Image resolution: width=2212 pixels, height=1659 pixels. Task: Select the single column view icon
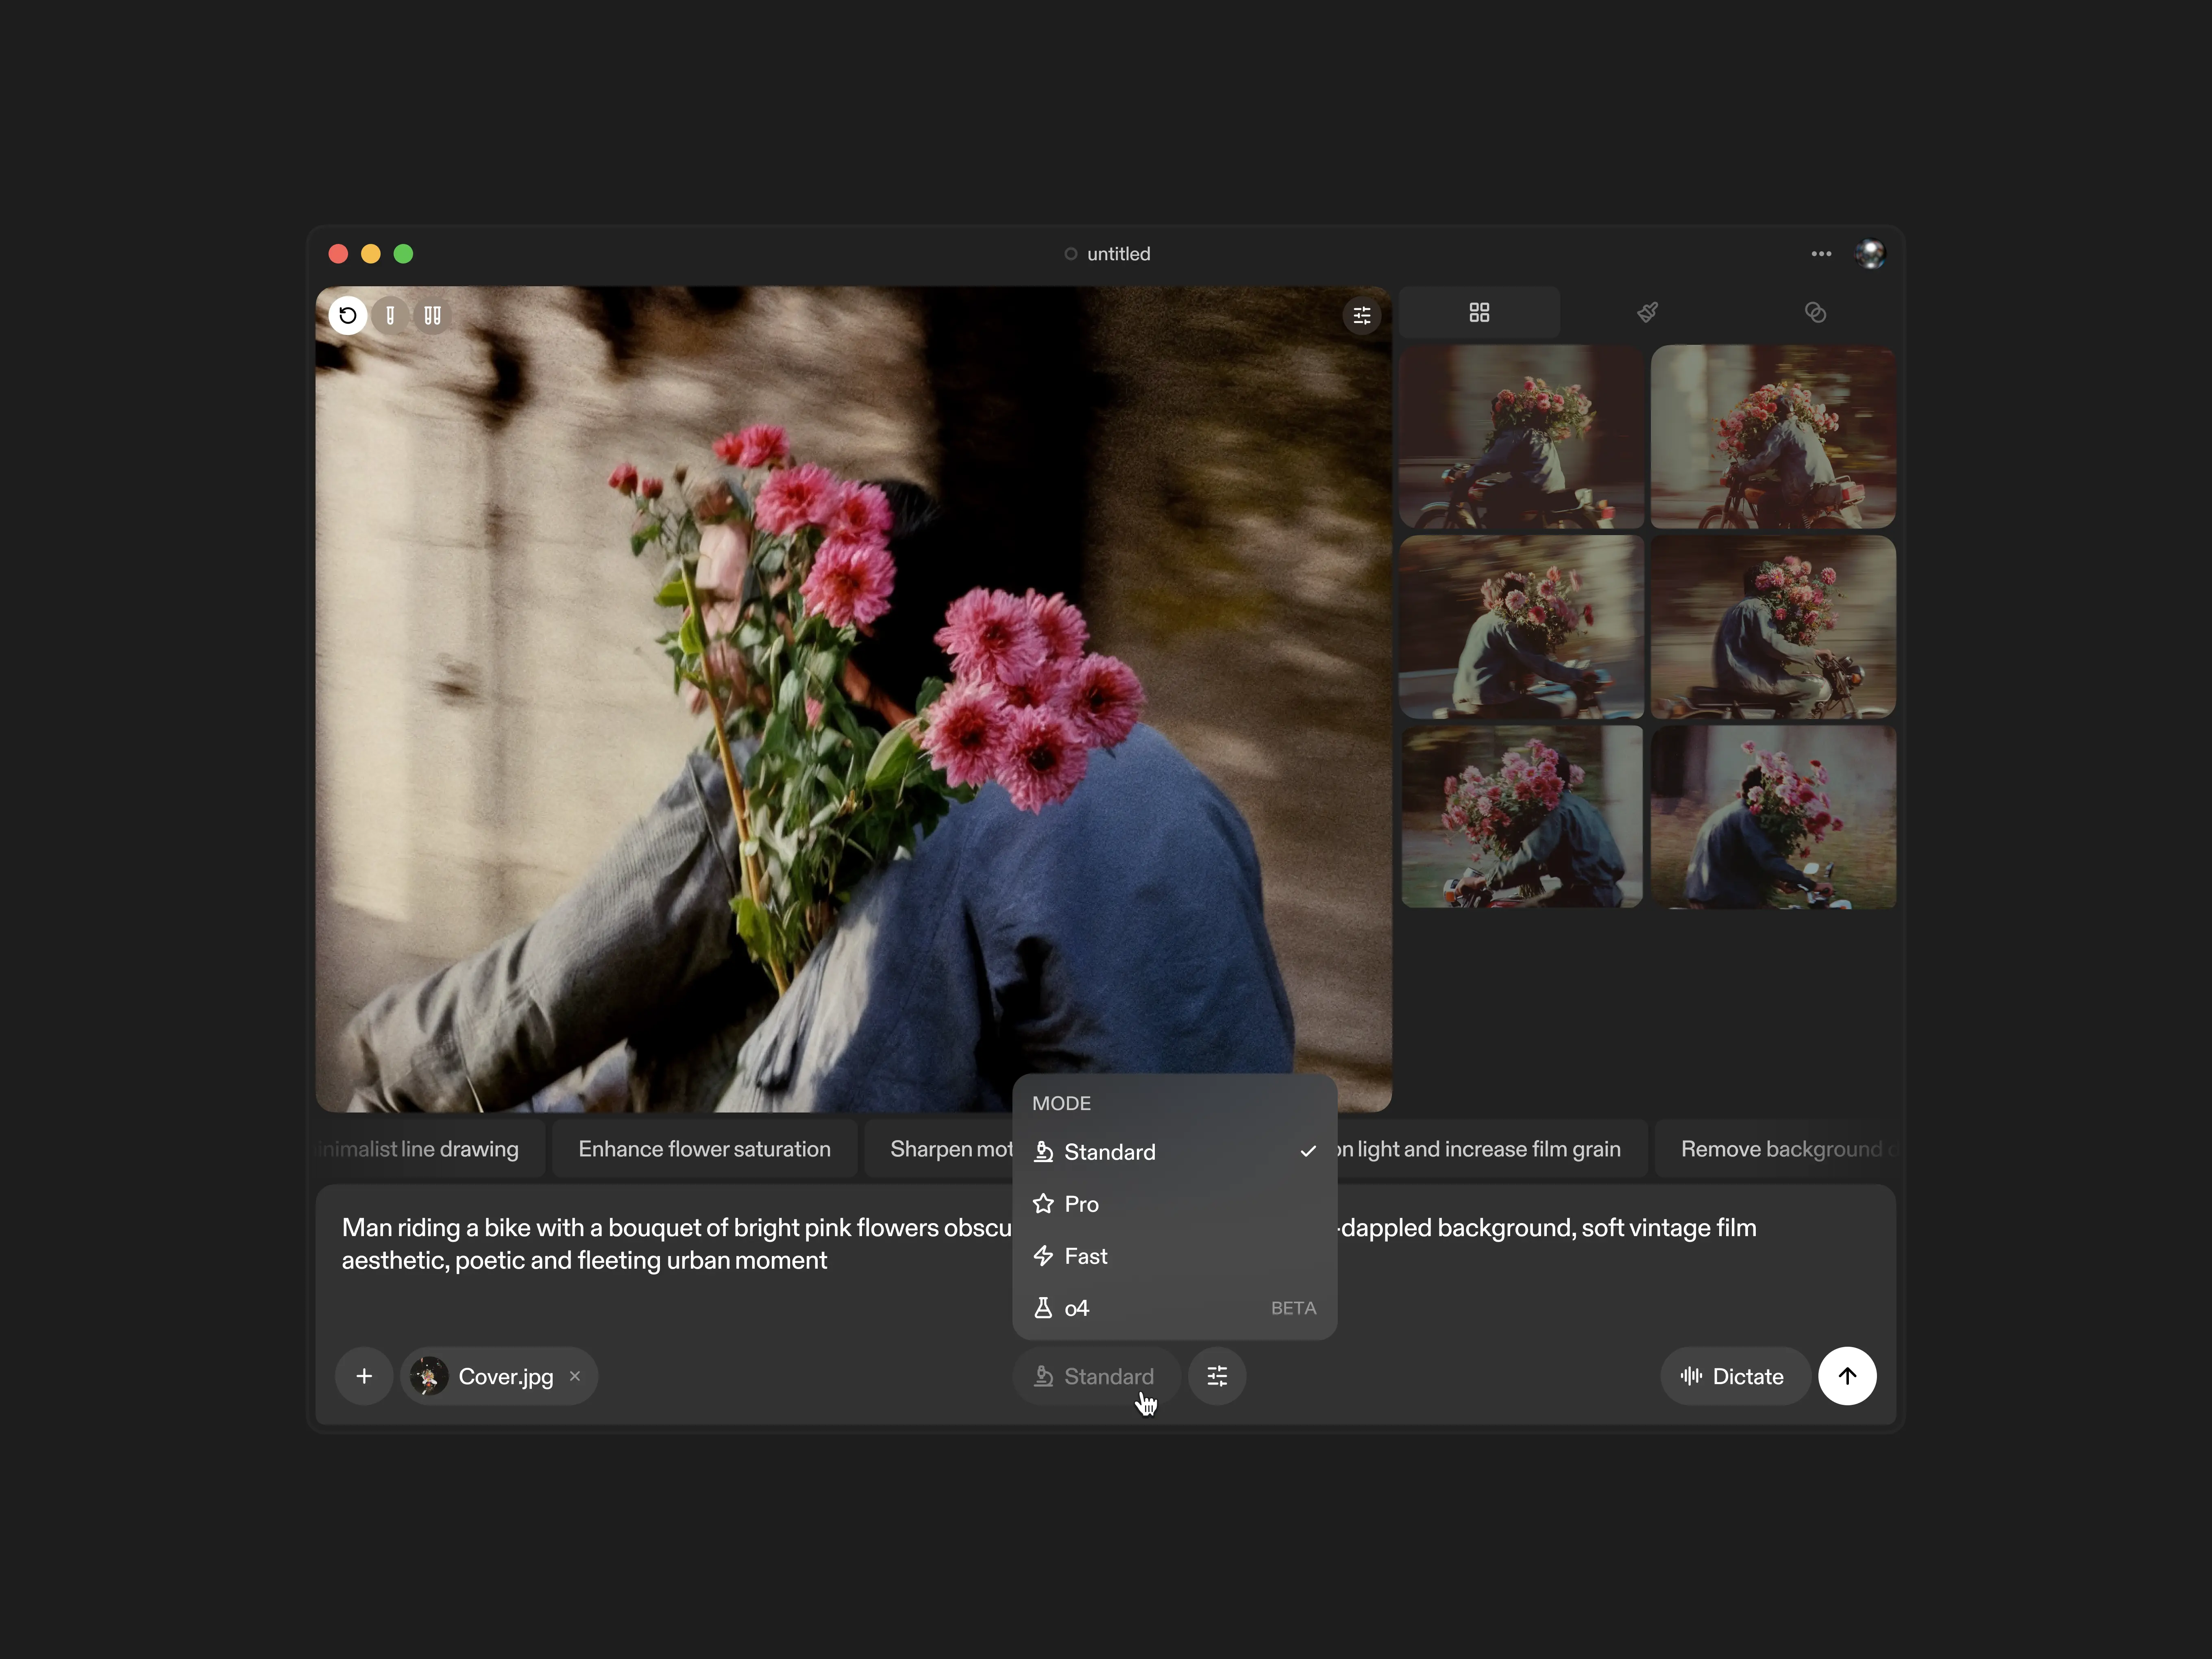390,316
